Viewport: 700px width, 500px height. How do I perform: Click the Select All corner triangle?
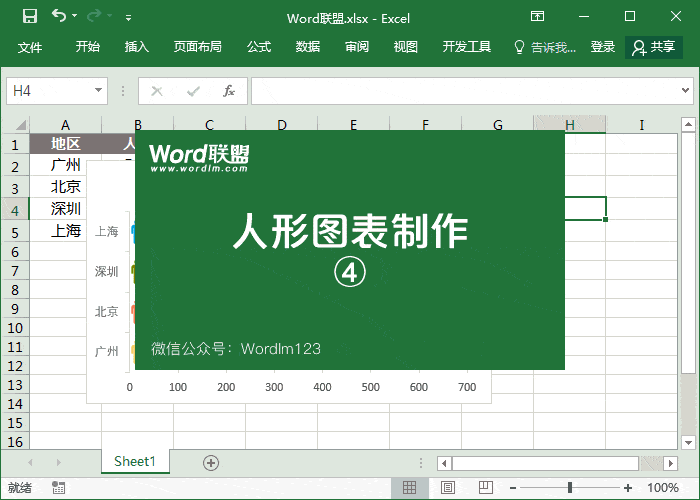pyautogui.click(x=21, y=125)
